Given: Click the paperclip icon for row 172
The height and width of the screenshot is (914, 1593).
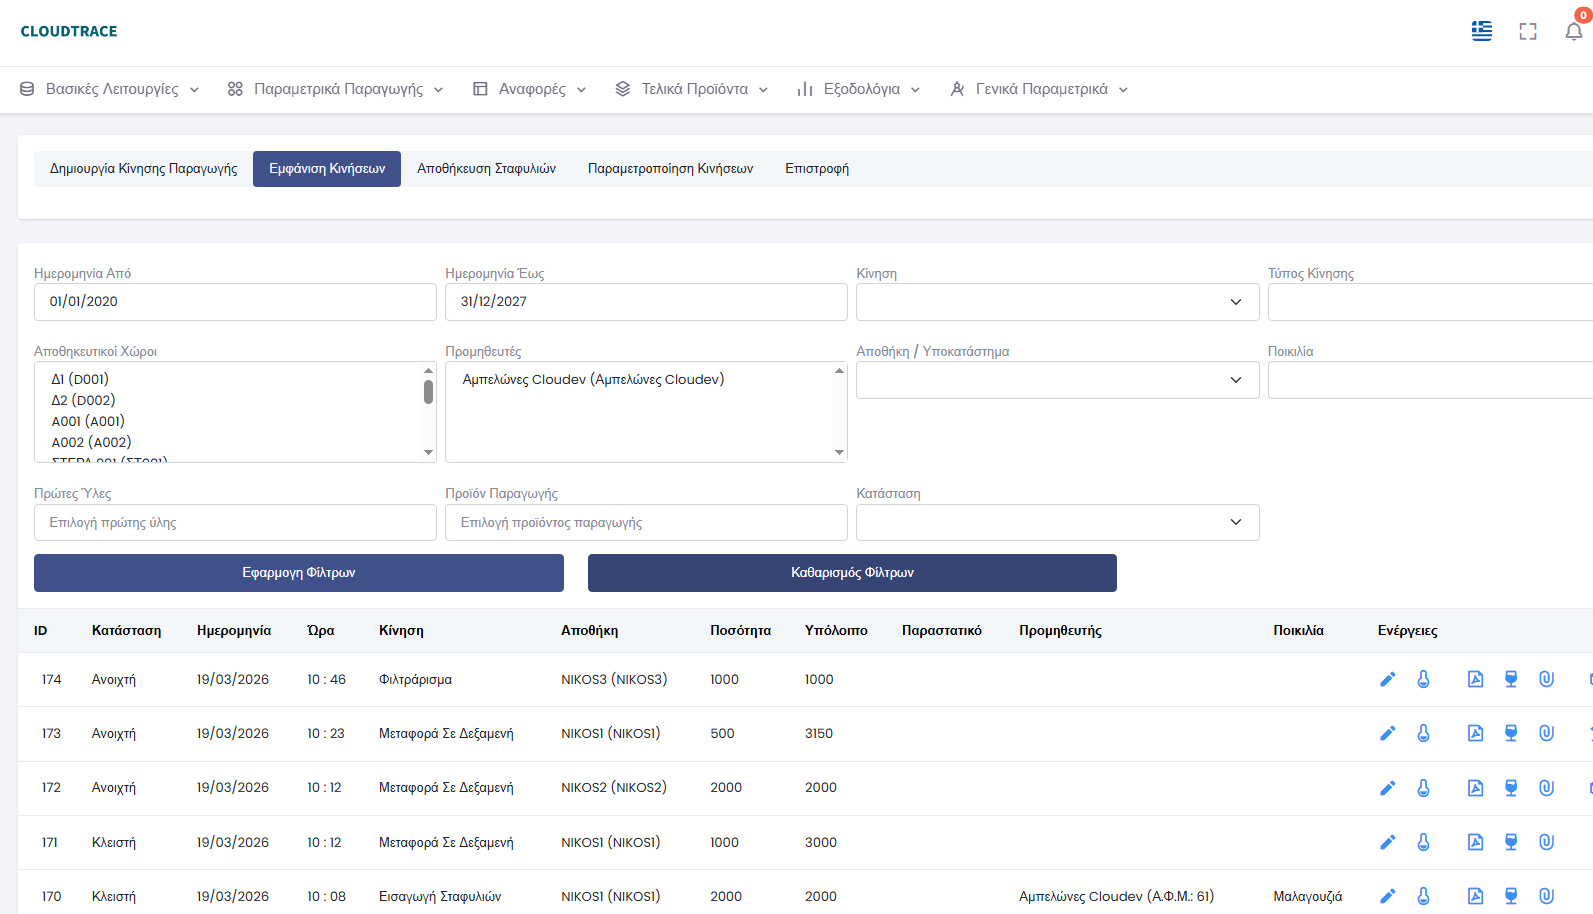Looking at the screenshot, I should pos(1546,788).
